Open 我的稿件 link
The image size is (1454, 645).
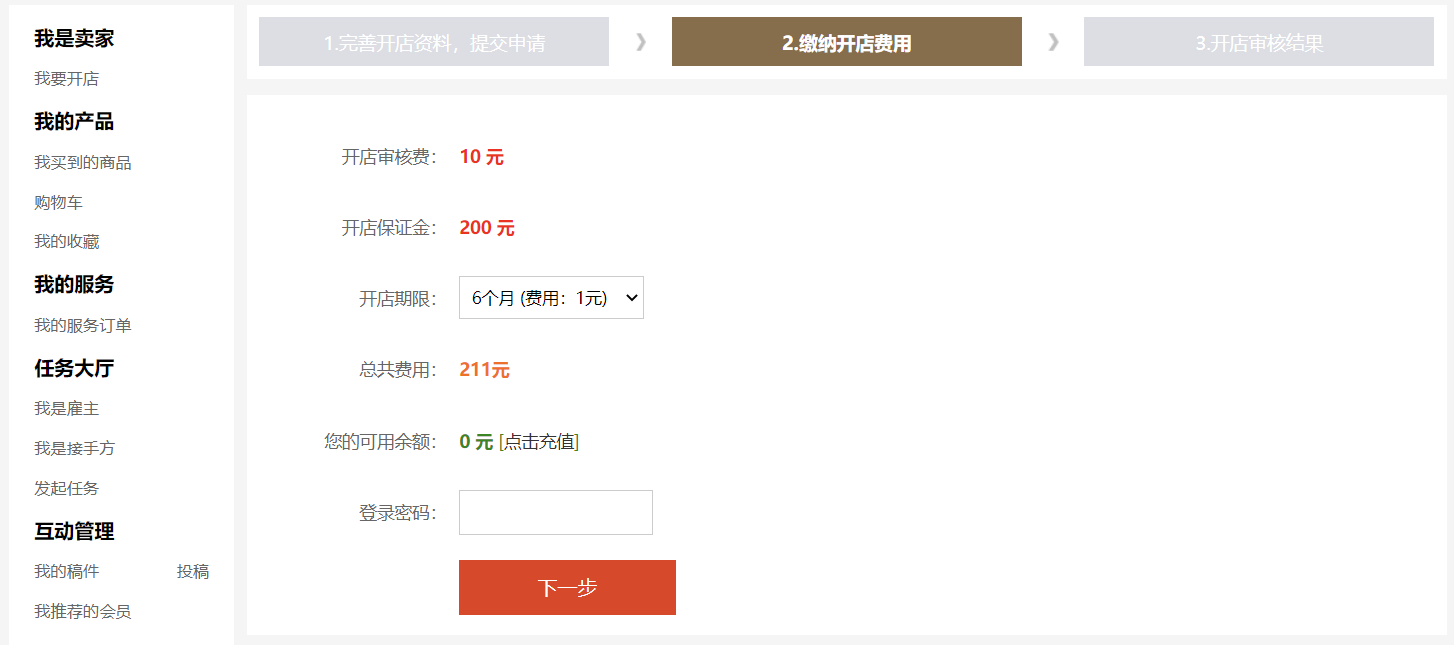(66, 571)
